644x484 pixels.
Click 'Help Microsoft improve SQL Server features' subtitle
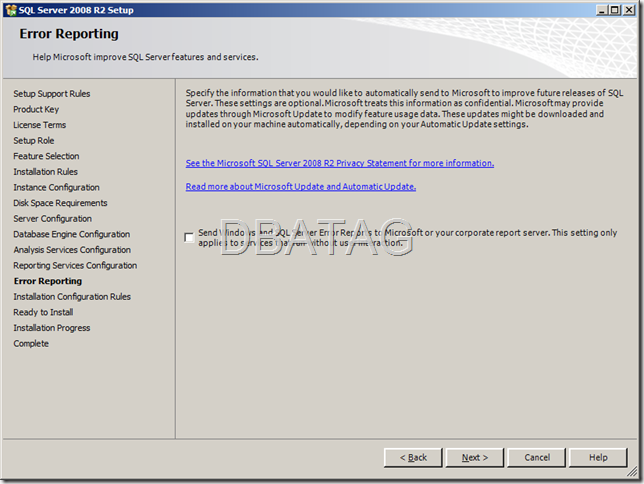pyautogui.click(x=145, y=57)
